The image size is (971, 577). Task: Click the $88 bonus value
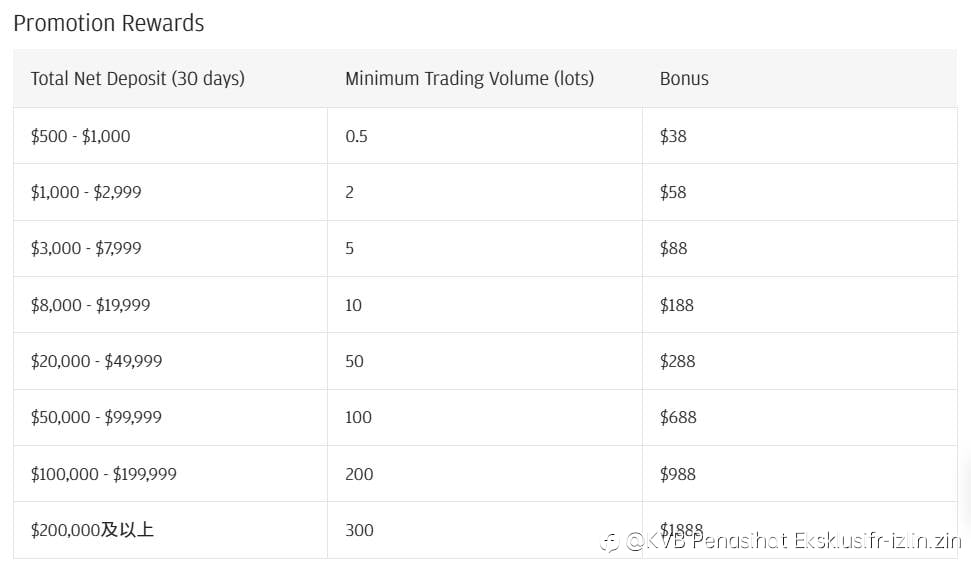click(673, 248)
